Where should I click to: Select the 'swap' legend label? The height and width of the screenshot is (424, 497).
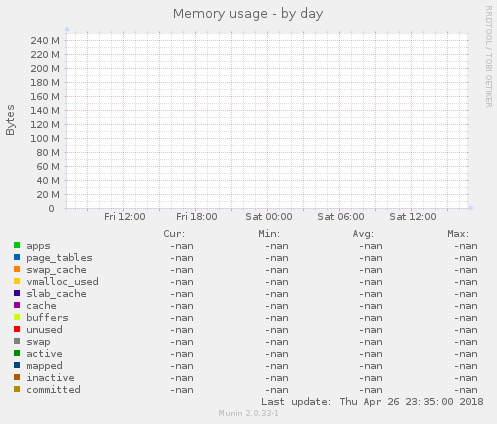pyautogui.click(x=38, y=342)
